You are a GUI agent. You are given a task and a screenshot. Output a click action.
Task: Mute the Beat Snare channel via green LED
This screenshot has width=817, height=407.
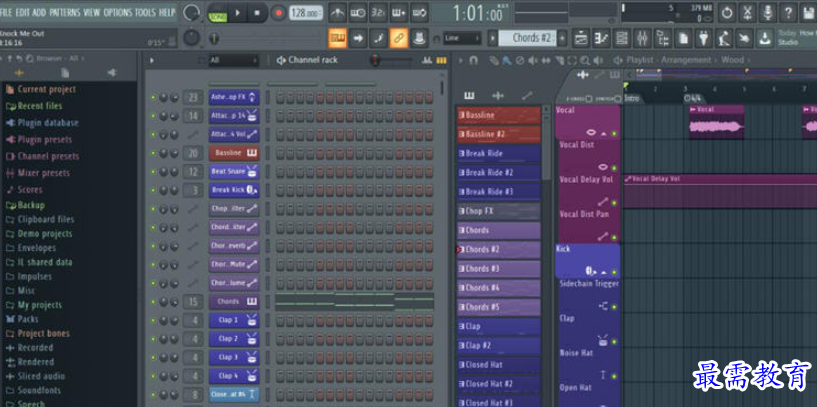(x=153, y=172)
